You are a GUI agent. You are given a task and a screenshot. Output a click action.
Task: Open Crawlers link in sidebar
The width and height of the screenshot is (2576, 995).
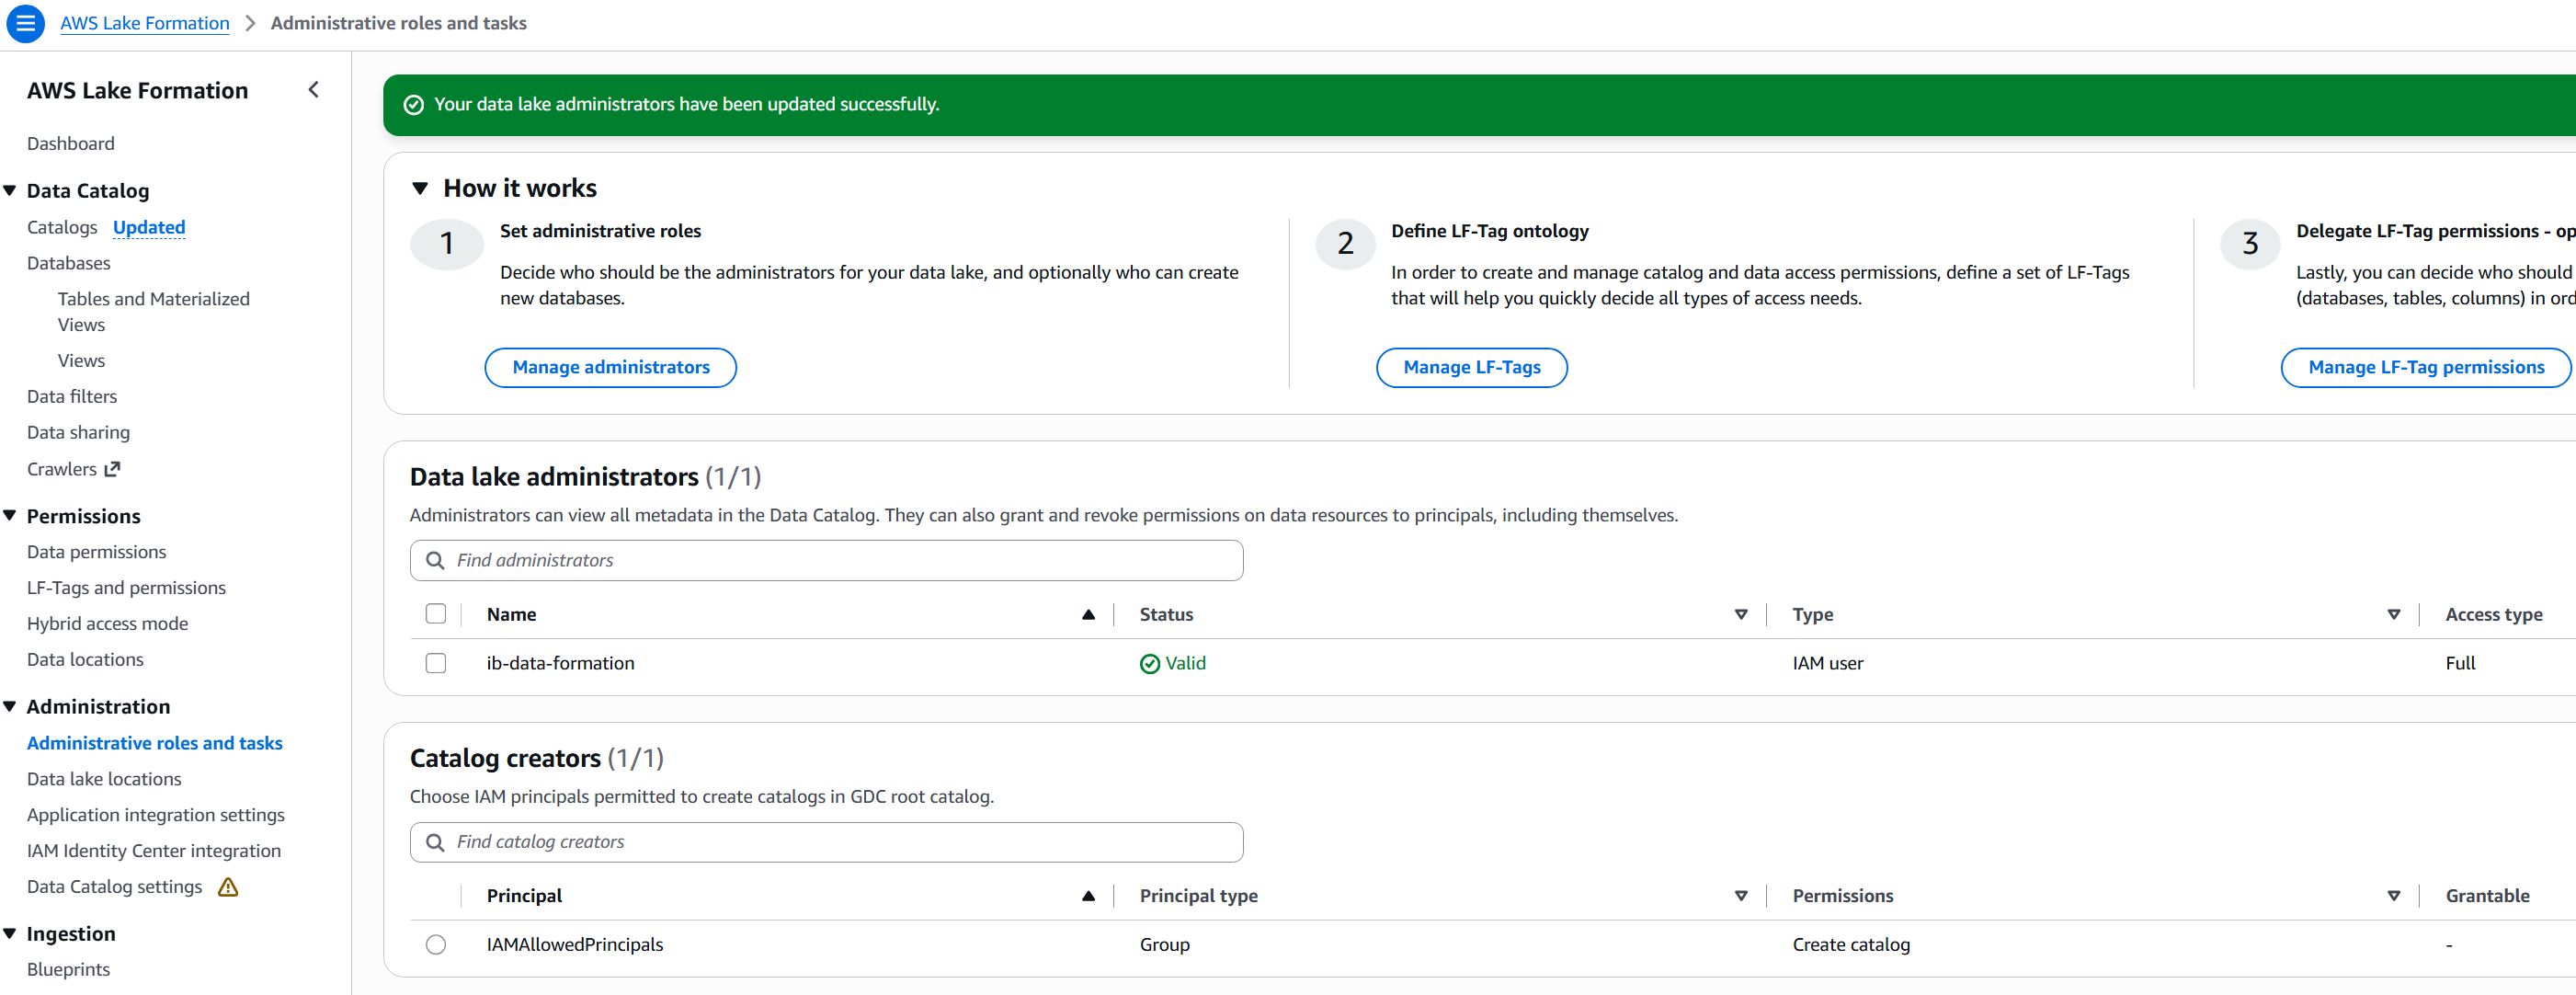click(62, 470)
